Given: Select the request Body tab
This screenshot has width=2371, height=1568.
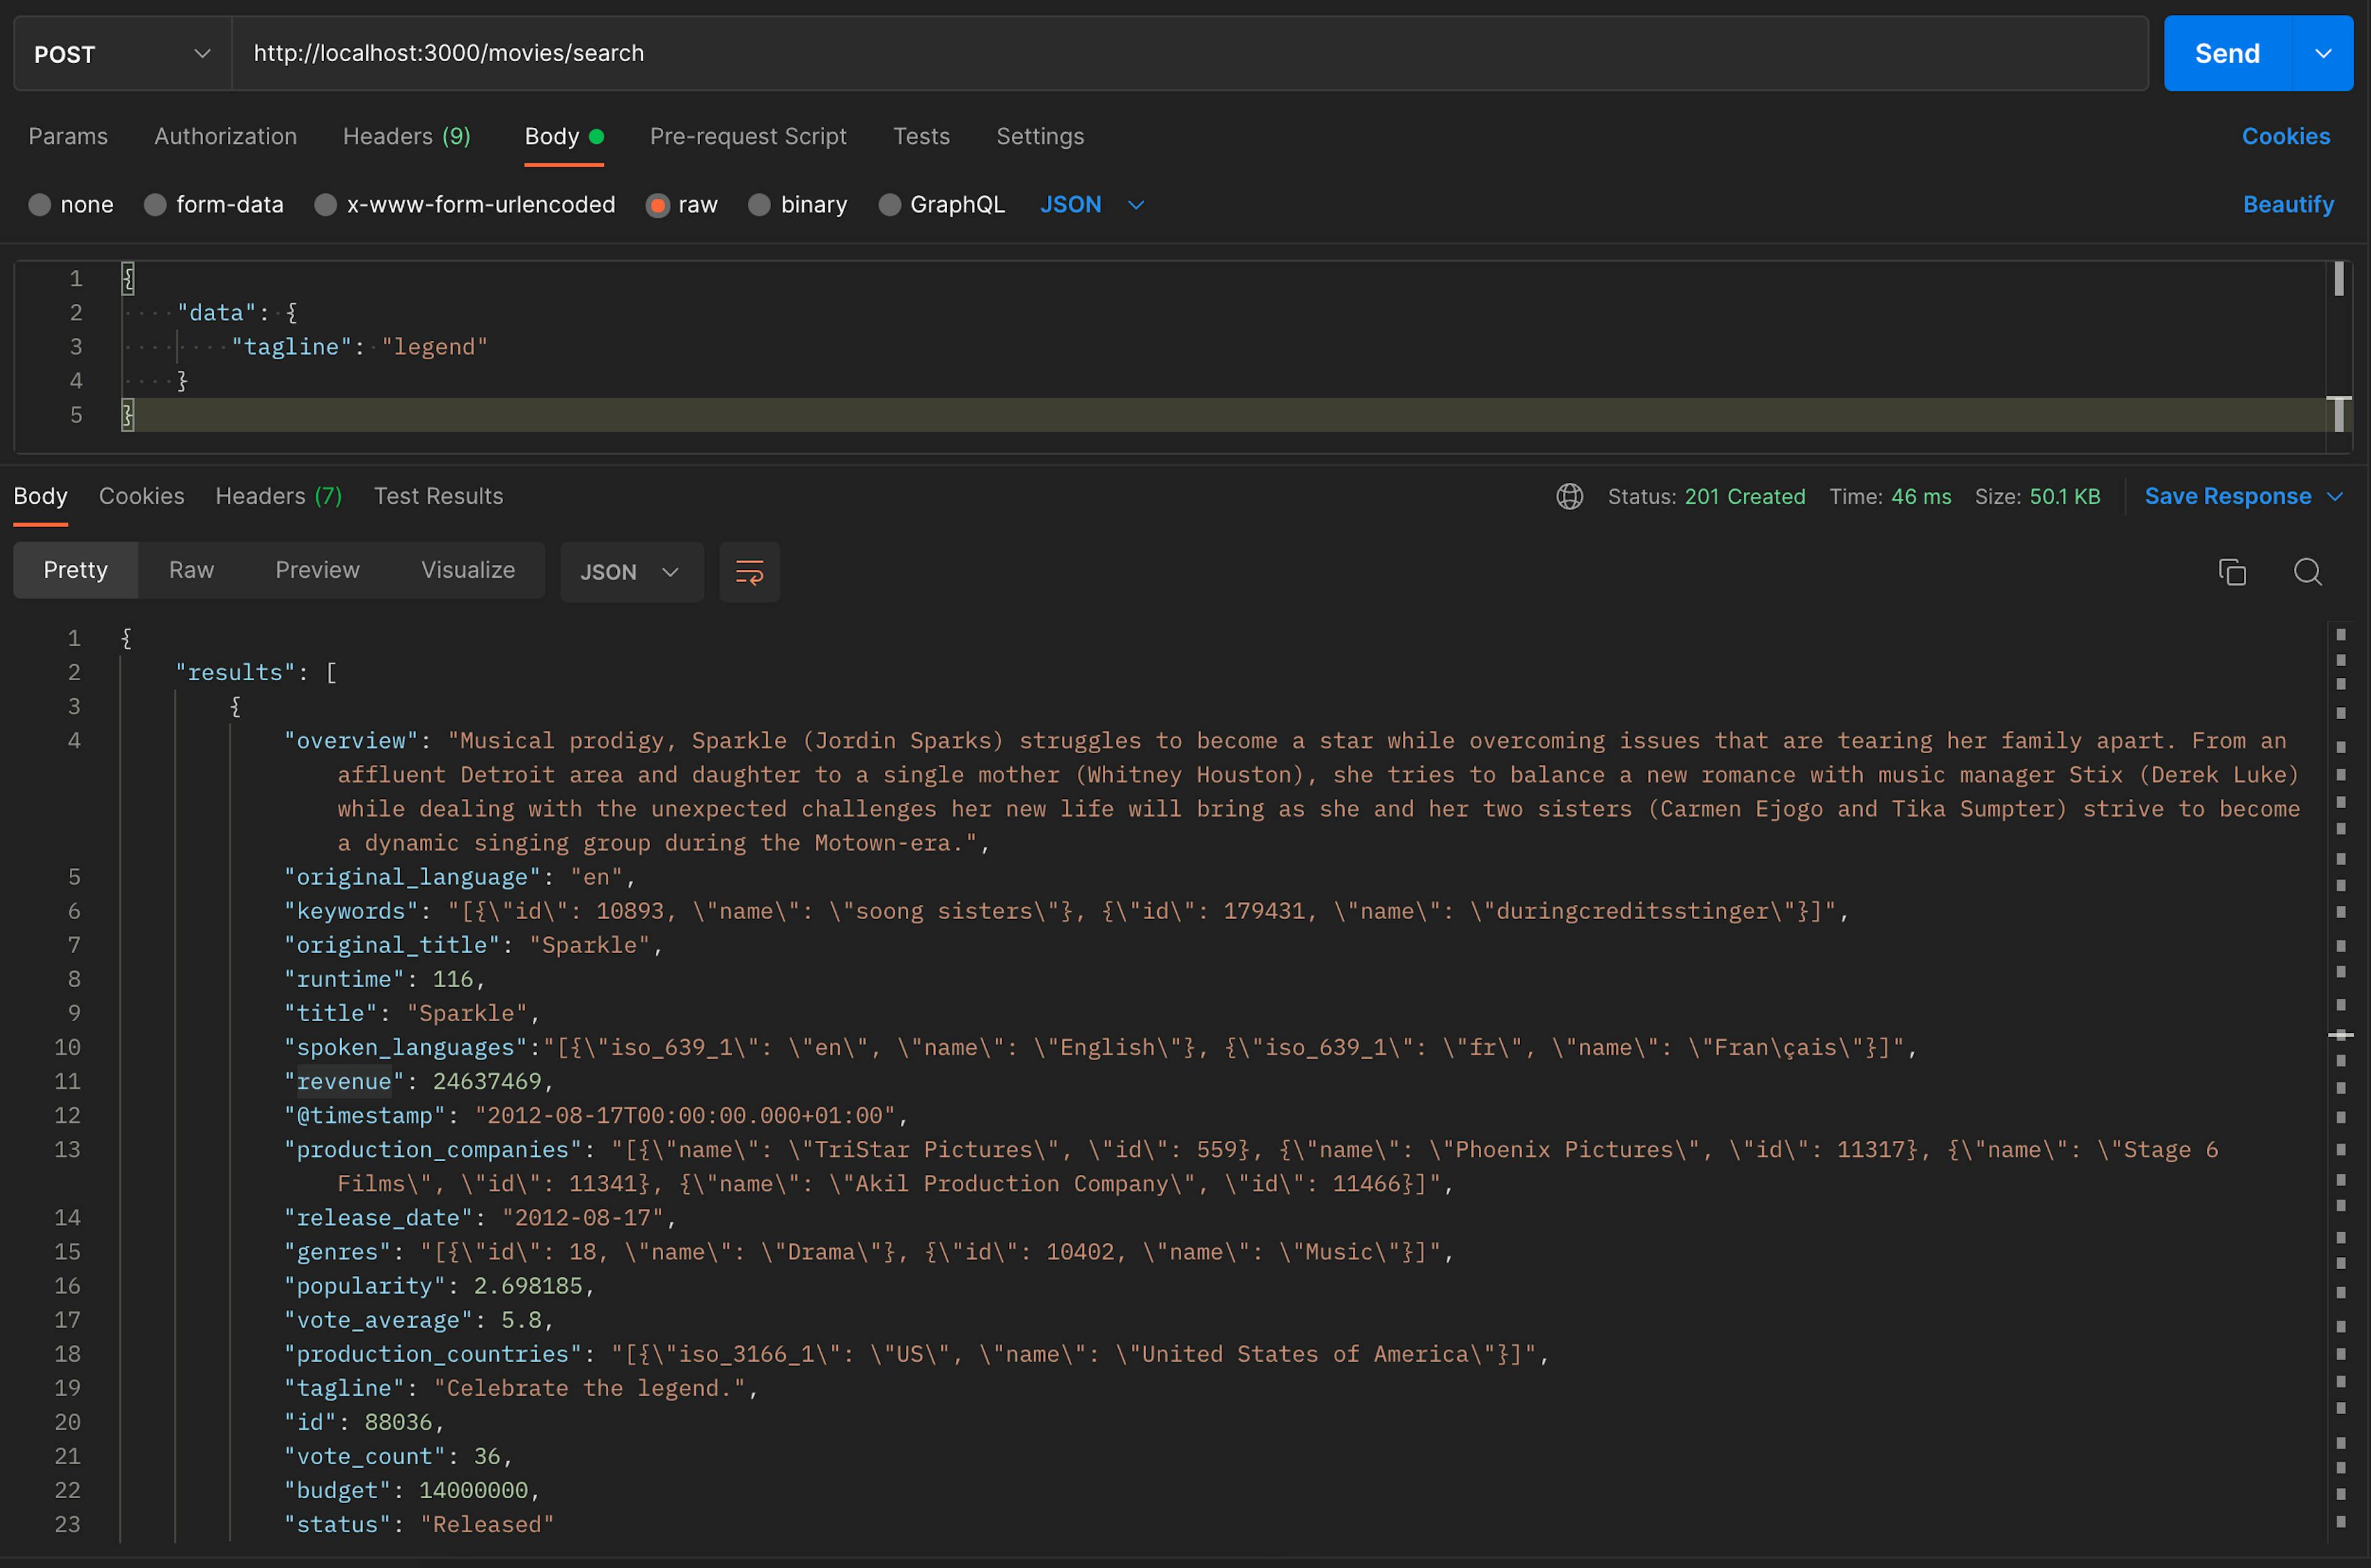Looking at the screenshot, I should click(x=564, y=136).
